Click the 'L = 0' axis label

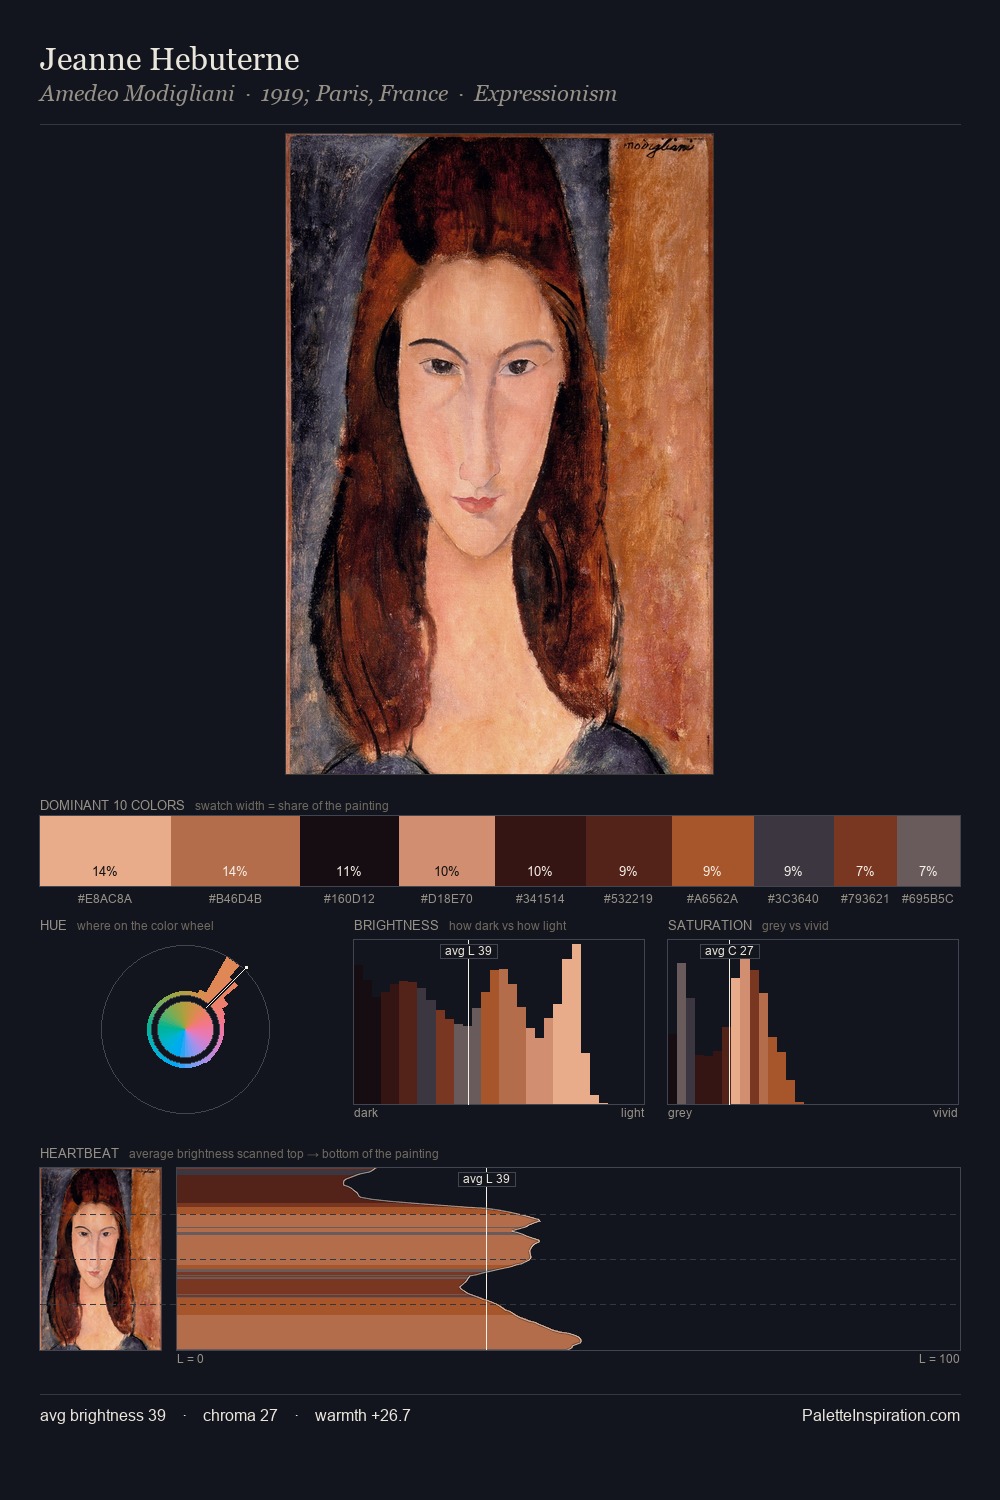coord(190,1359)
